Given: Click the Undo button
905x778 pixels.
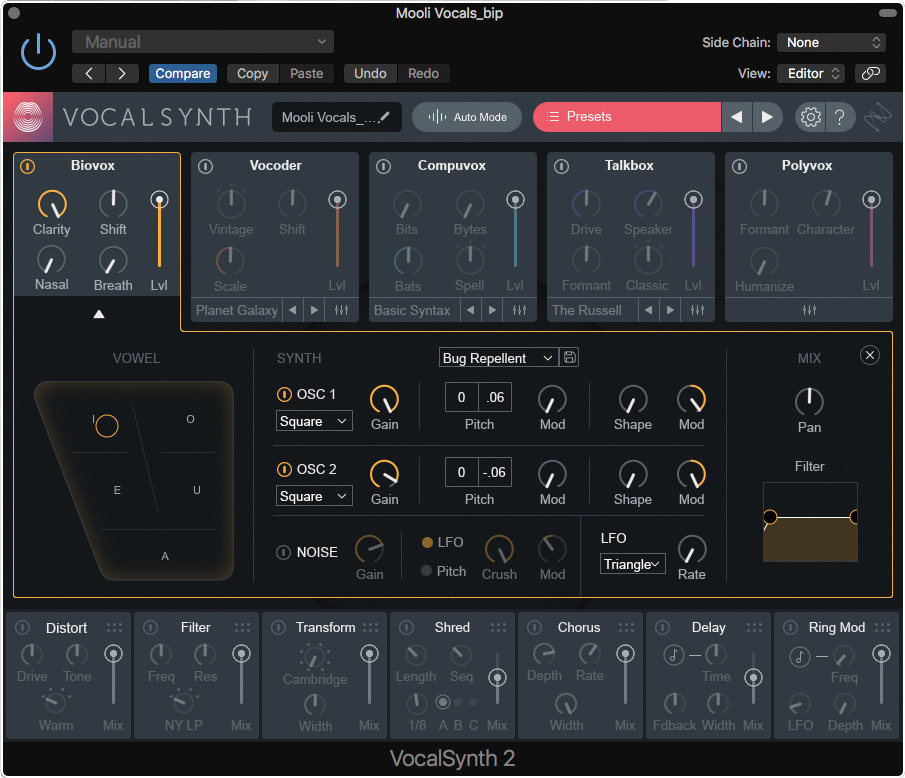Looking at the screenshot, I should click(370, 73).
